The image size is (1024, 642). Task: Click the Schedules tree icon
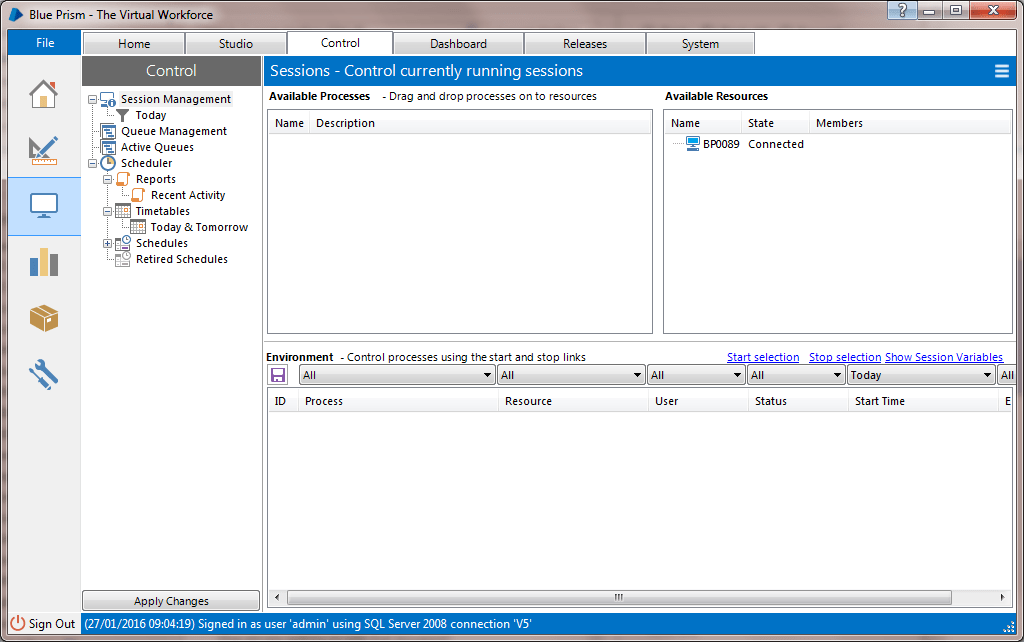point(123,243)
